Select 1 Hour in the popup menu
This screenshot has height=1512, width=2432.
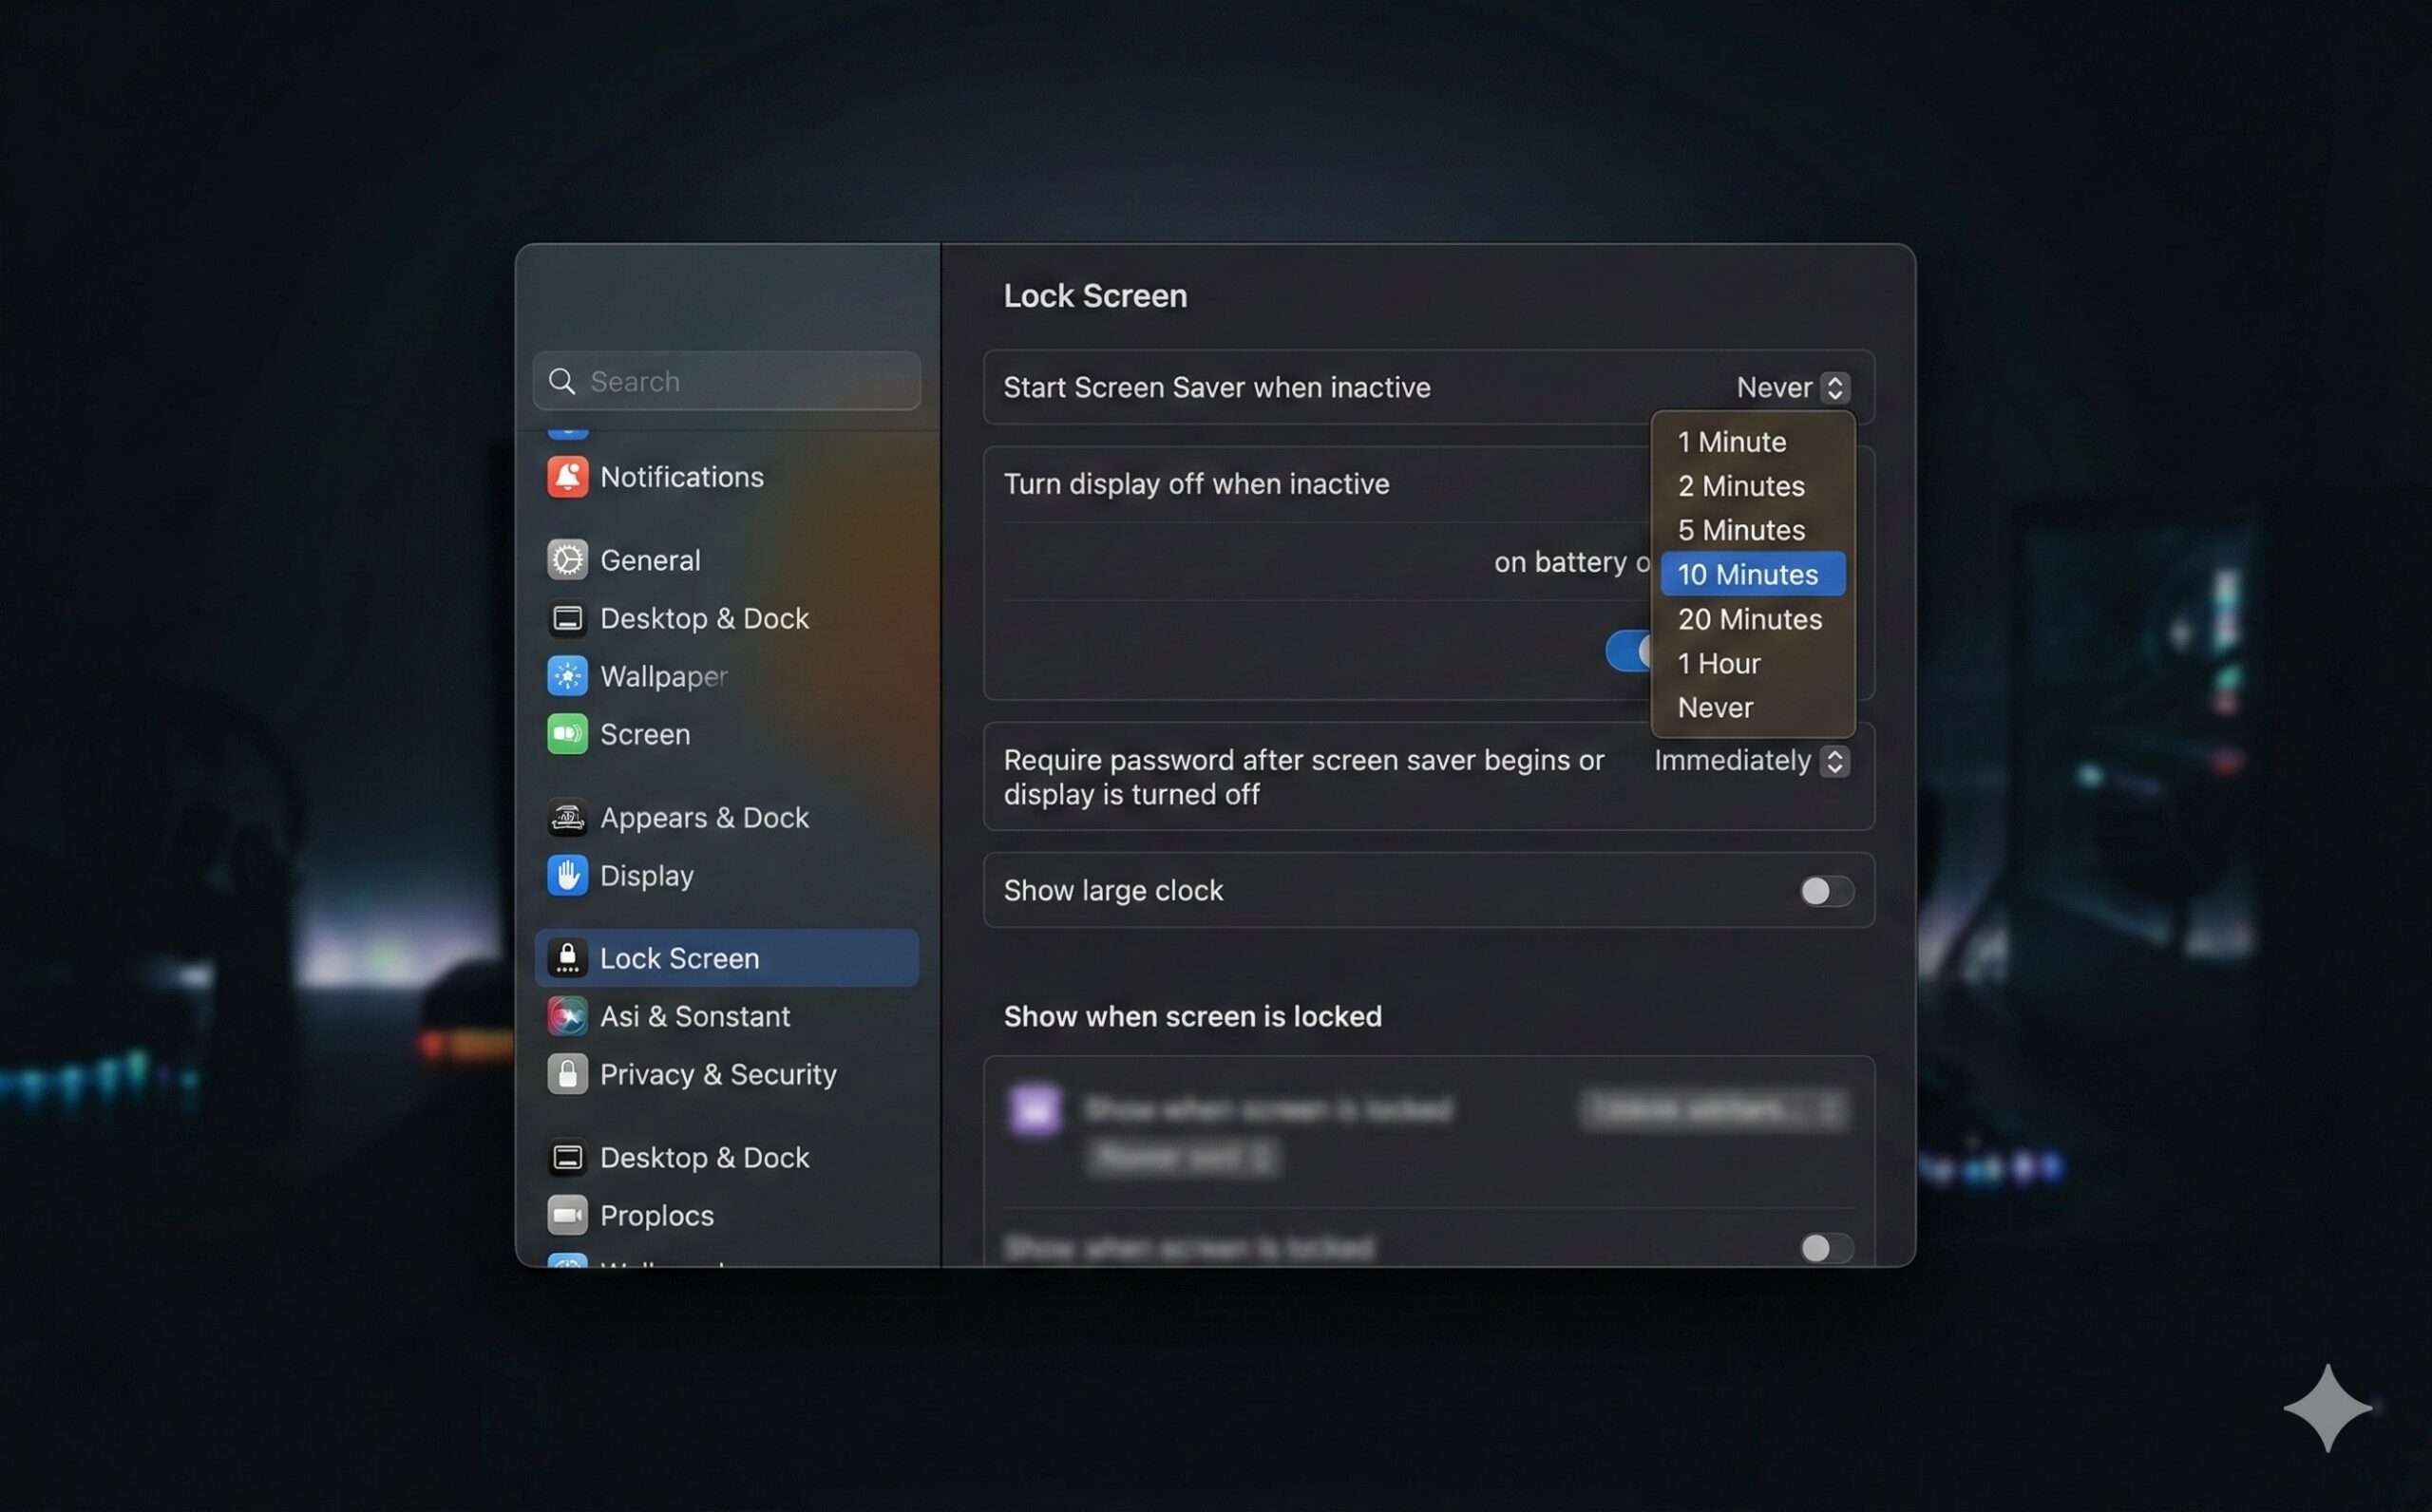(1719, 663)
